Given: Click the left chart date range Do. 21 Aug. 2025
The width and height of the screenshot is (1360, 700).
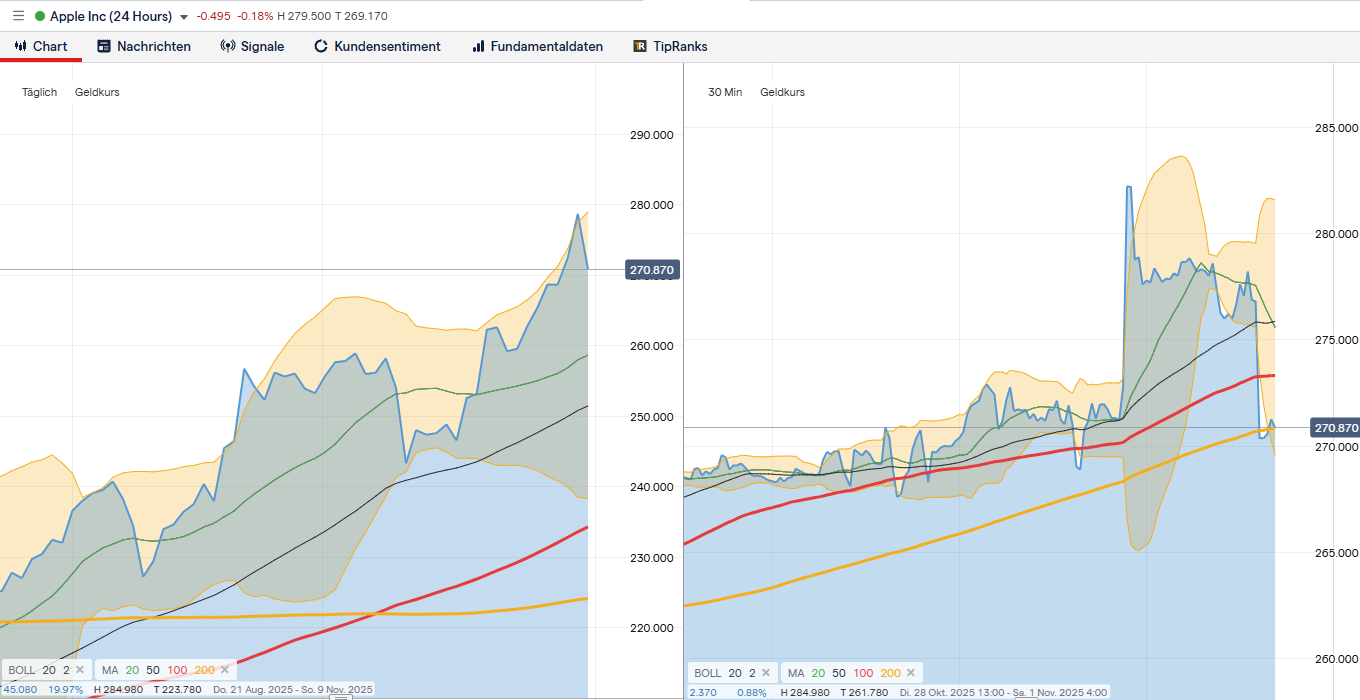Looking at the screenshot, I should tap(292, 689).
